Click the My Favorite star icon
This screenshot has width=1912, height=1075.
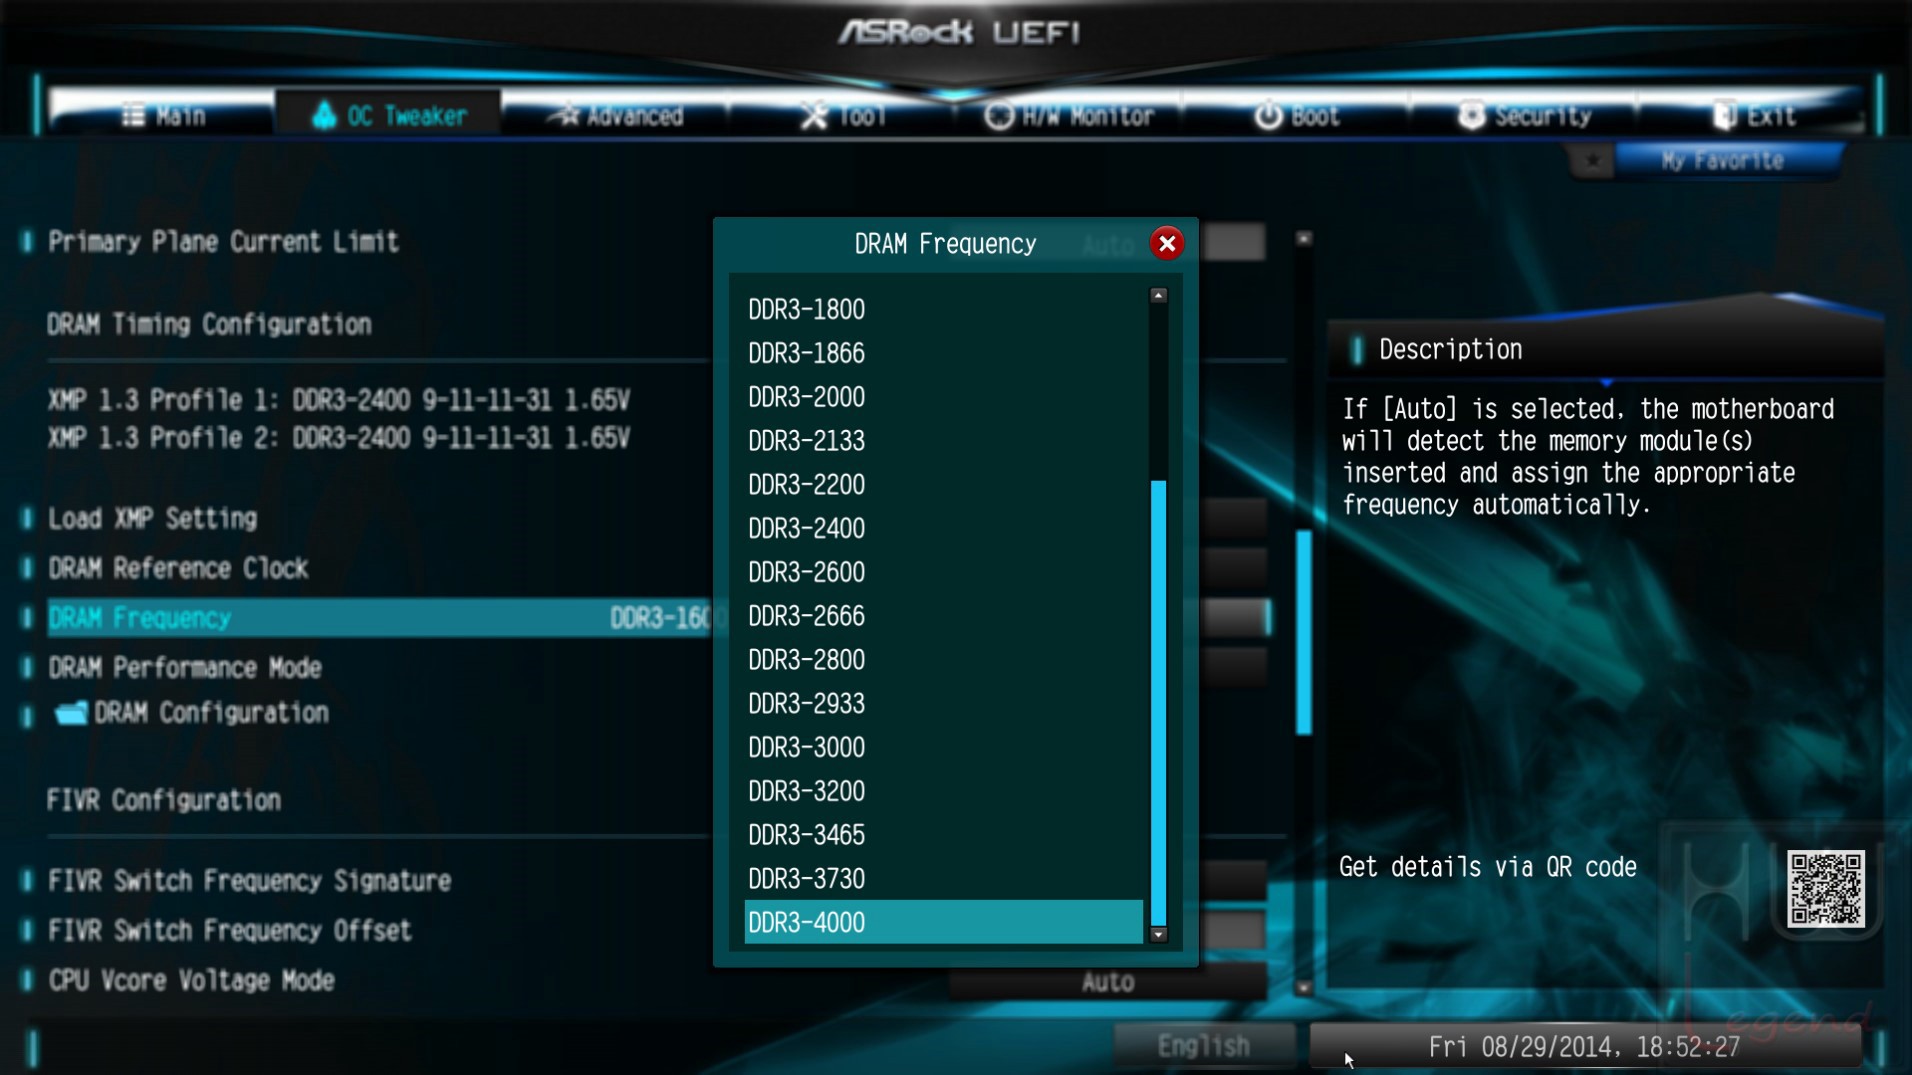1592,161
